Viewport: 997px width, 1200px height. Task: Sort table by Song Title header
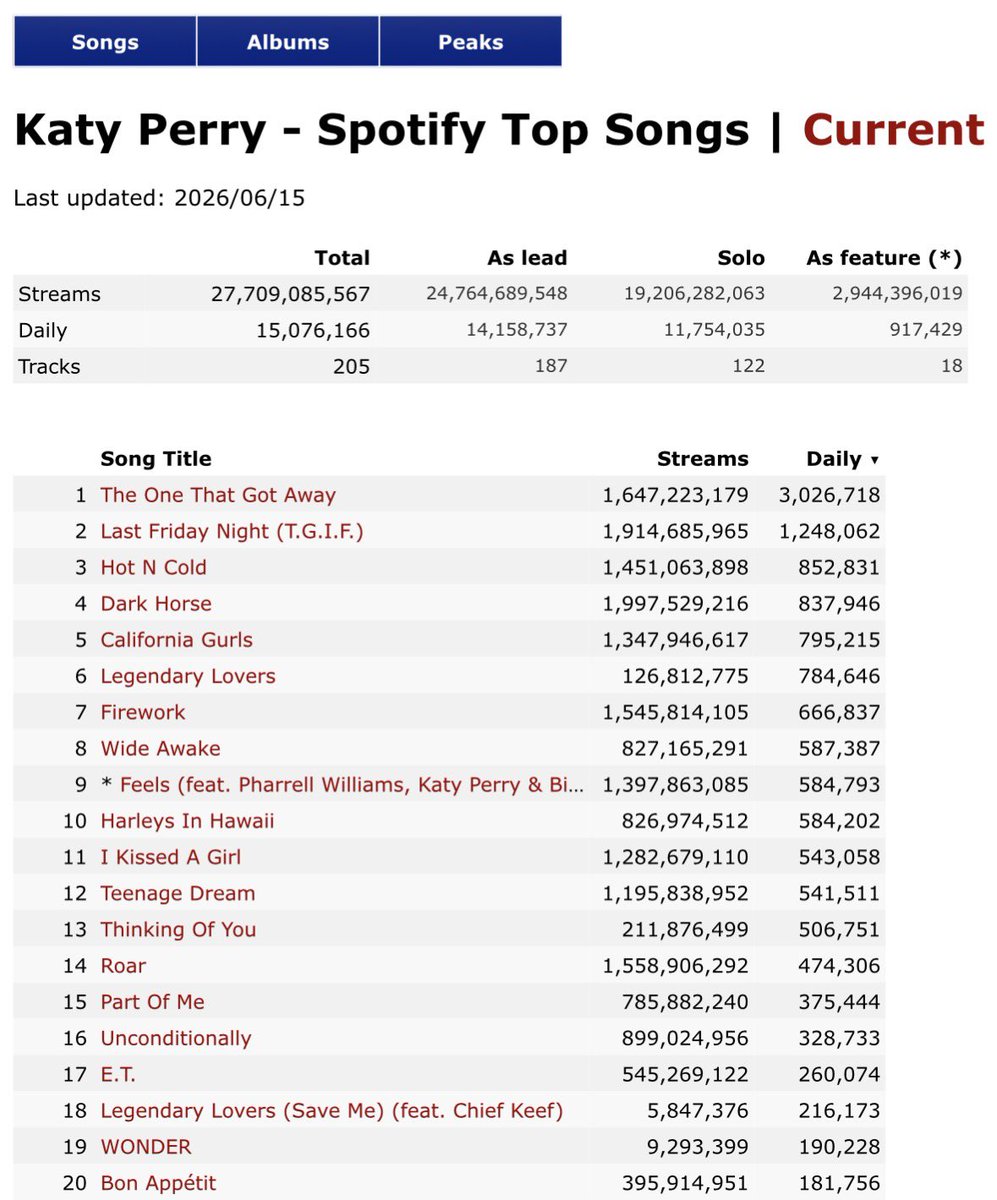point(156,459)
